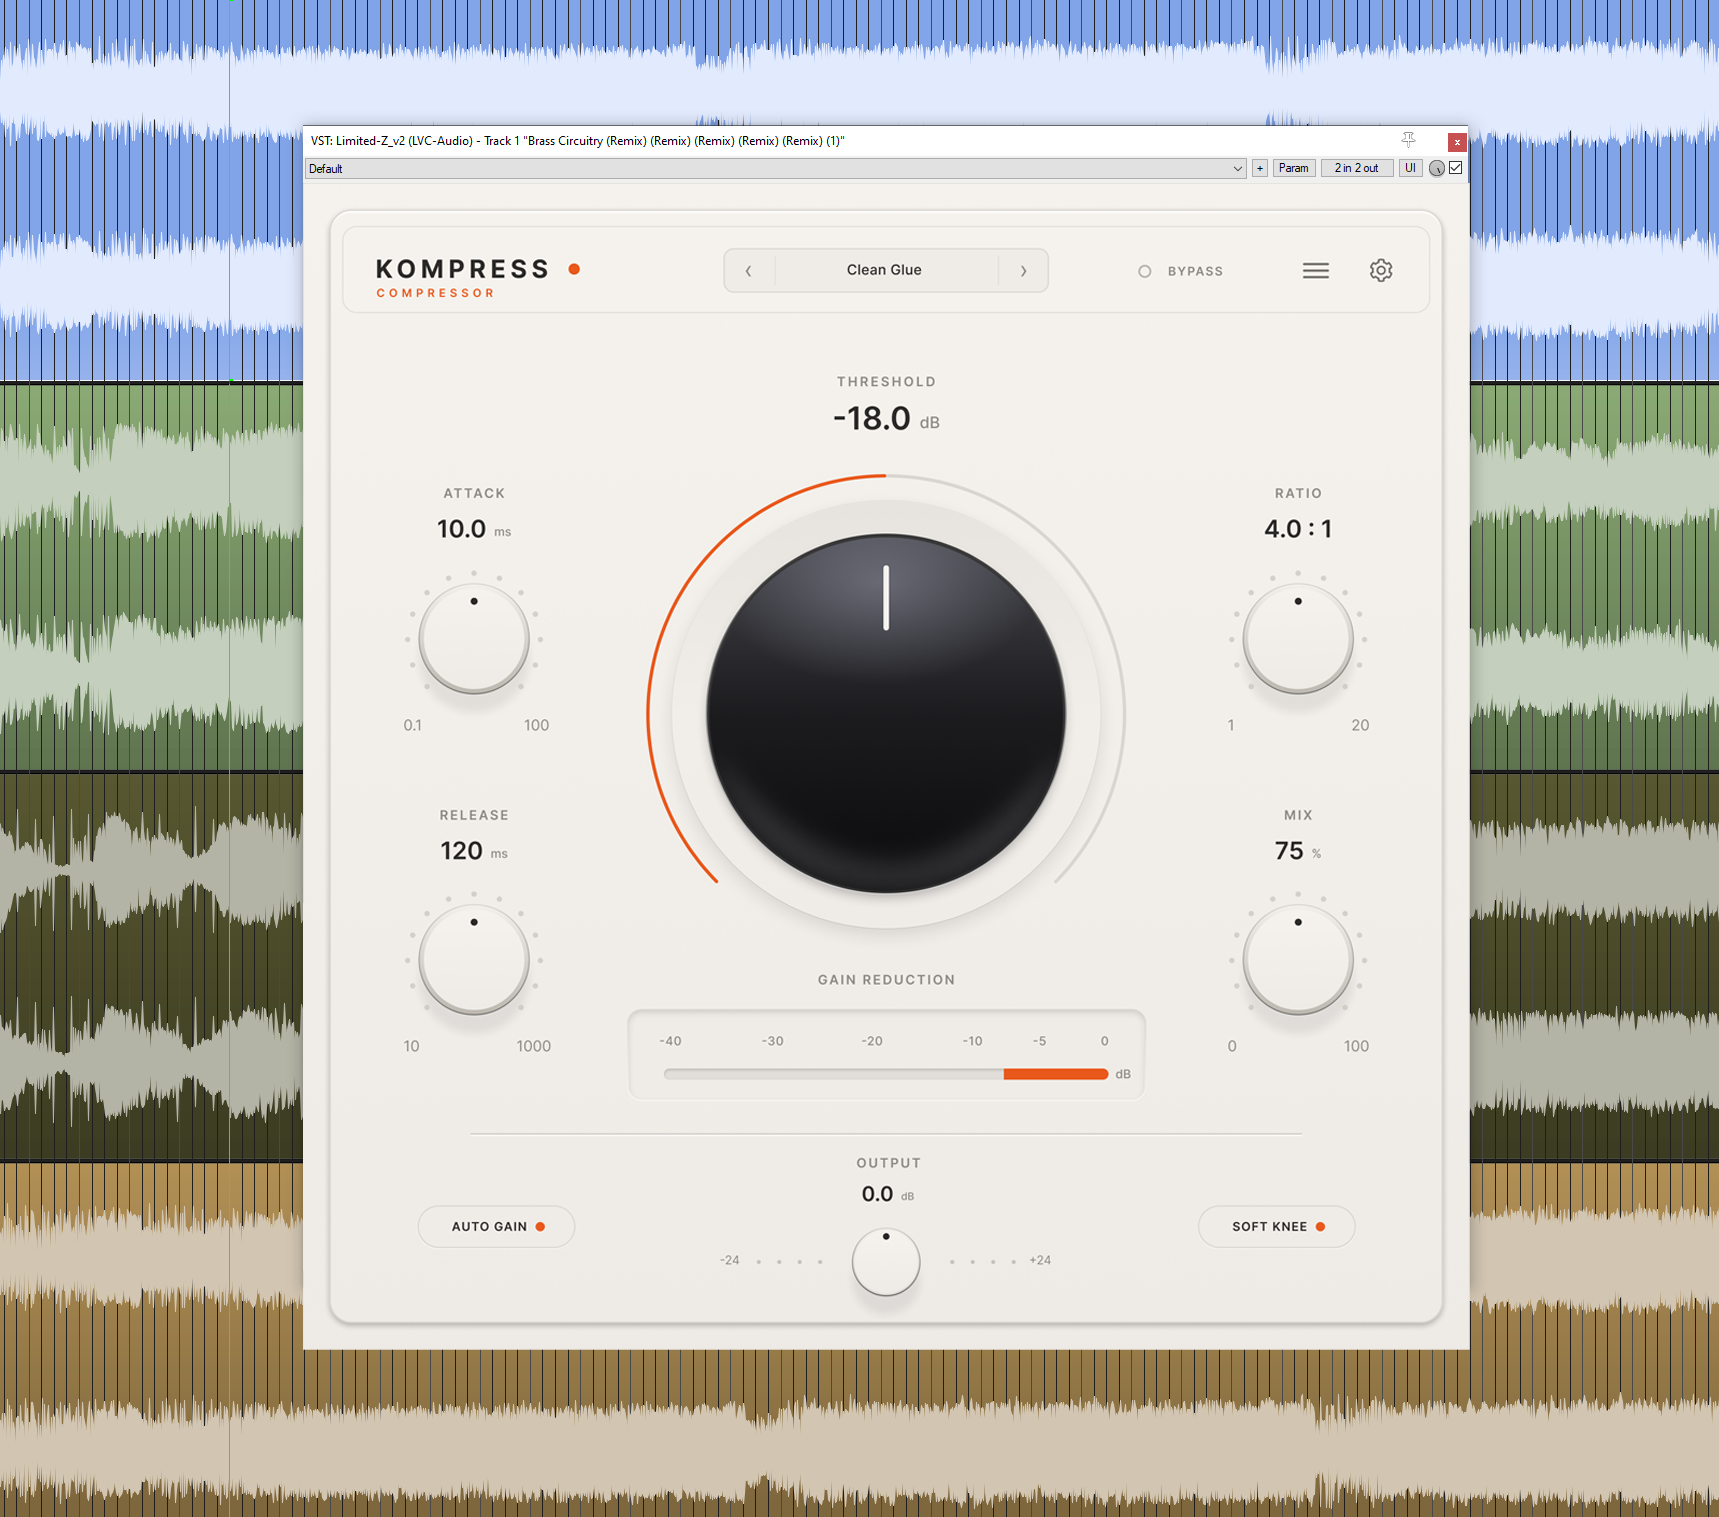The width and height of the screenshot is (1719, 1517).
Task: Click the + preset button
Action: [x=1260, y=168]
